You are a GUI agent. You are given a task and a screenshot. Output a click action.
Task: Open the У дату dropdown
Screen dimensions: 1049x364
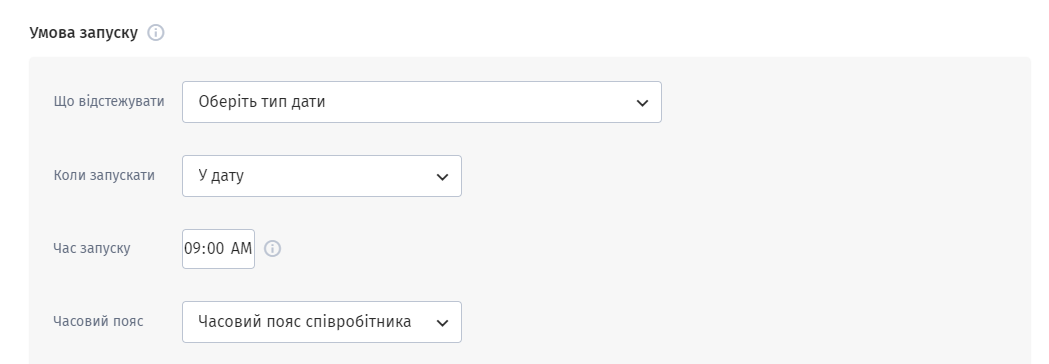click(322, 176)
